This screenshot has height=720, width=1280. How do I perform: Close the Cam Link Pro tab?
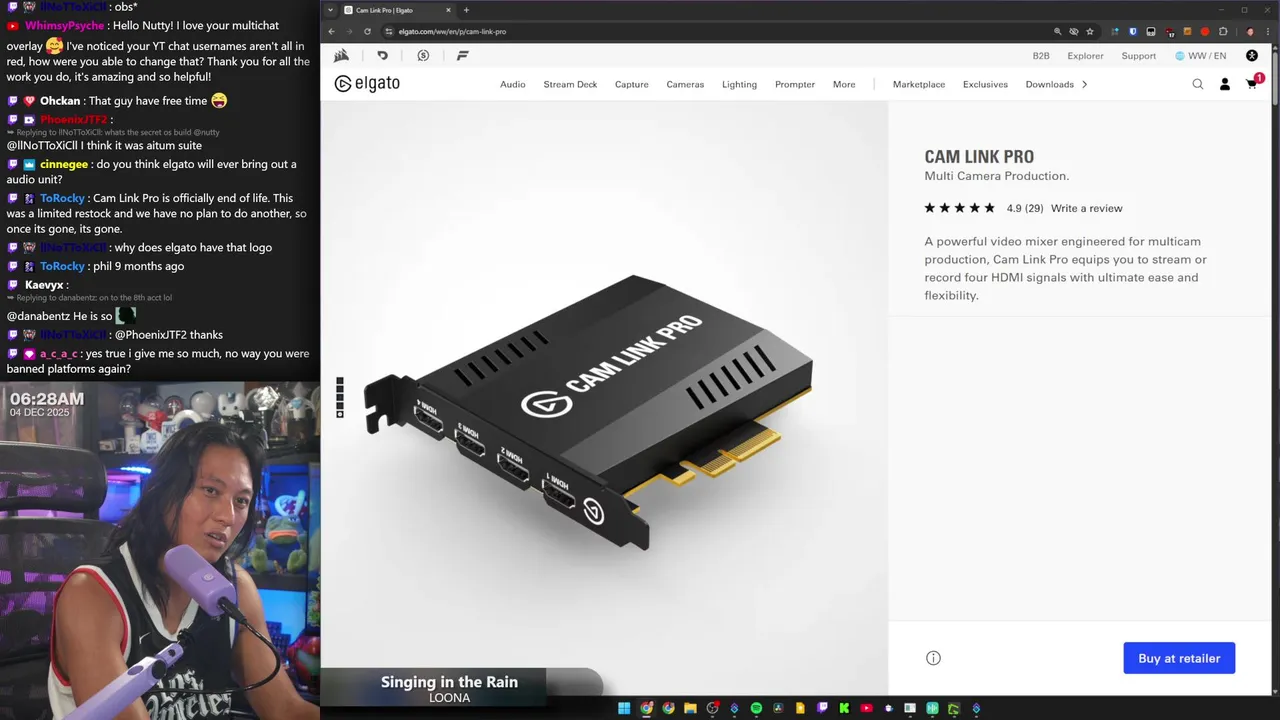coord(448,10)
